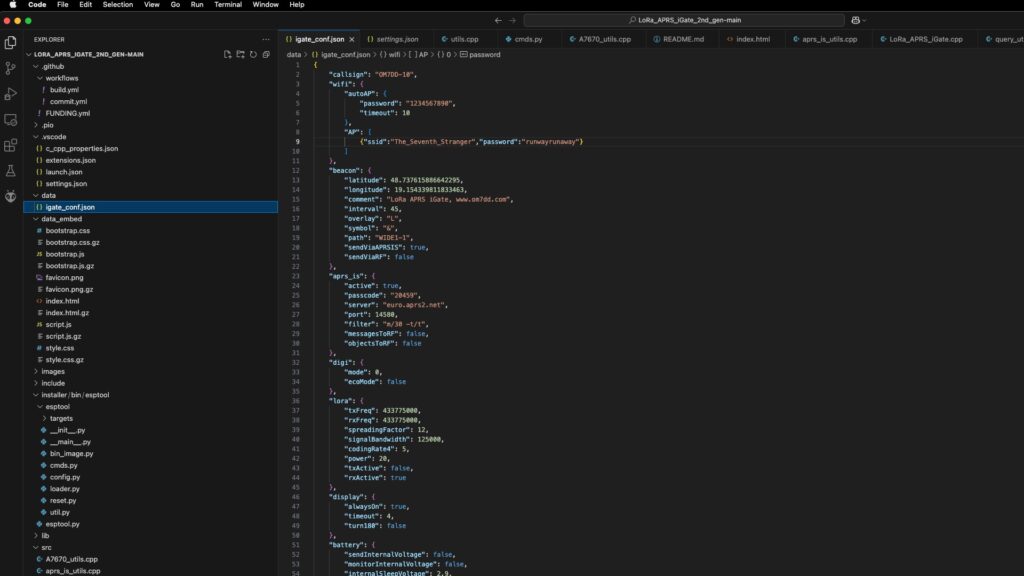Open the Testing flask icon view
1024x576 pixels.
click(11, 171)
